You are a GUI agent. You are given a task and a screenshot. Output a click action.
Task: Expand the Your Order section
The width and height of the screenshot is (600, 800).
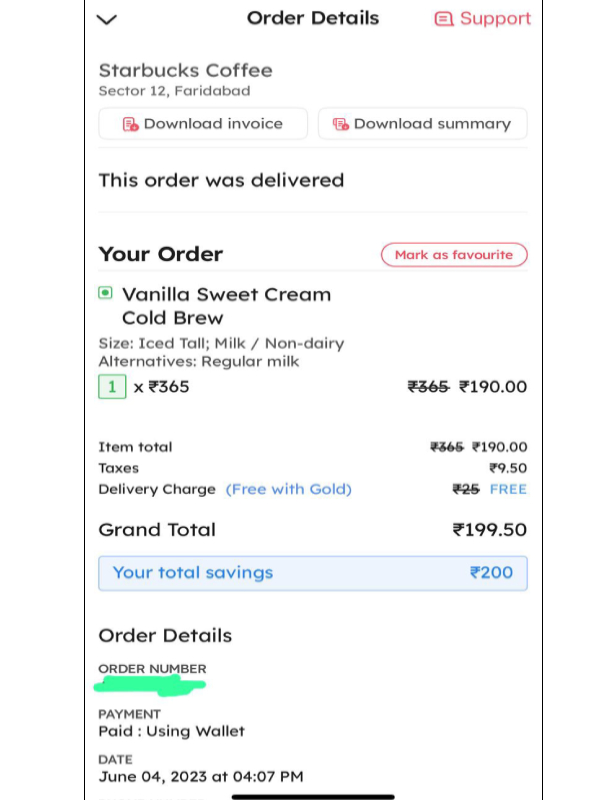160,254
